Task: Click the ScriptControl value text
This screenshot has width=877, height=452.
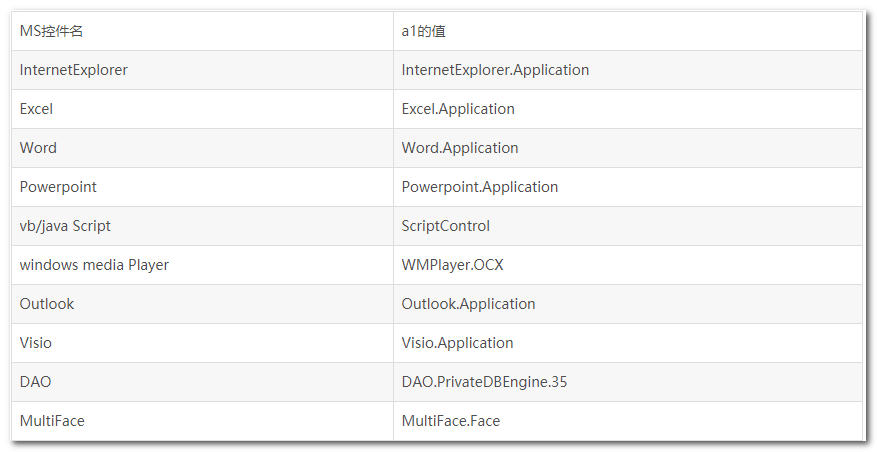Action: click(446, 226)
